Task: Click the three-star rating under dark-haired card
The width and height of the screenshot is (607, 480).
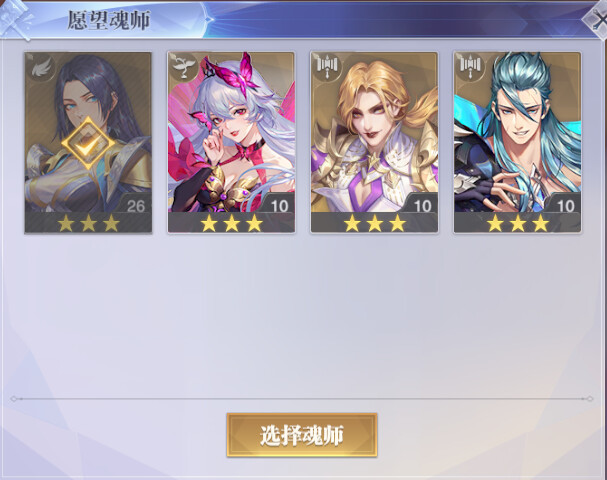Action: pyautogui.click(x=88, y=223)
